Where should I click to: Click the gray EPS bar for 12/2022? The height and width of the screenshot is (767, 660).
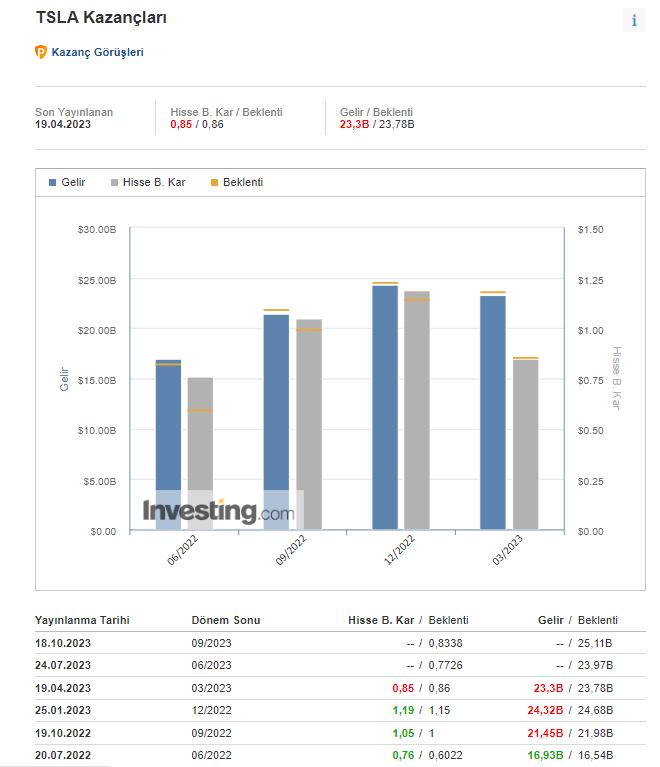point(417,410)
